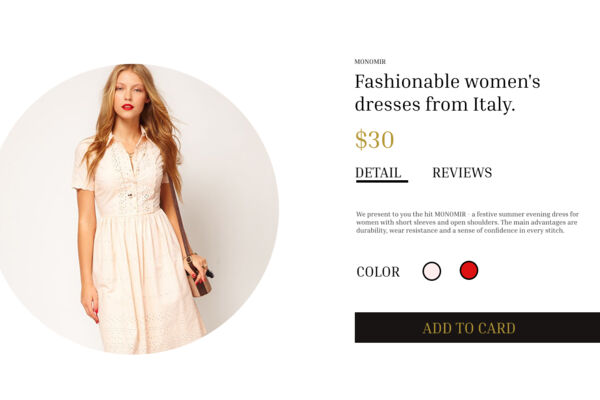Open the DETAIL tab
The height and width of the screenshot is (400, 600).
pyautogui.click(x=378, y=173)
